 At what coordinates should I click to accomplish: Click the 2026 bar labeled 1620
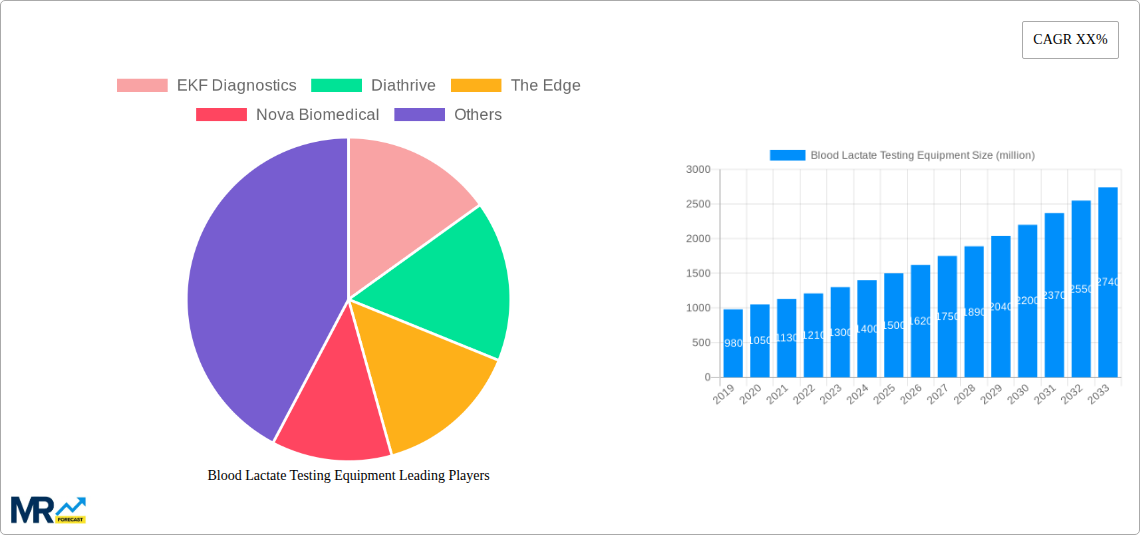[x=920, y=321]
